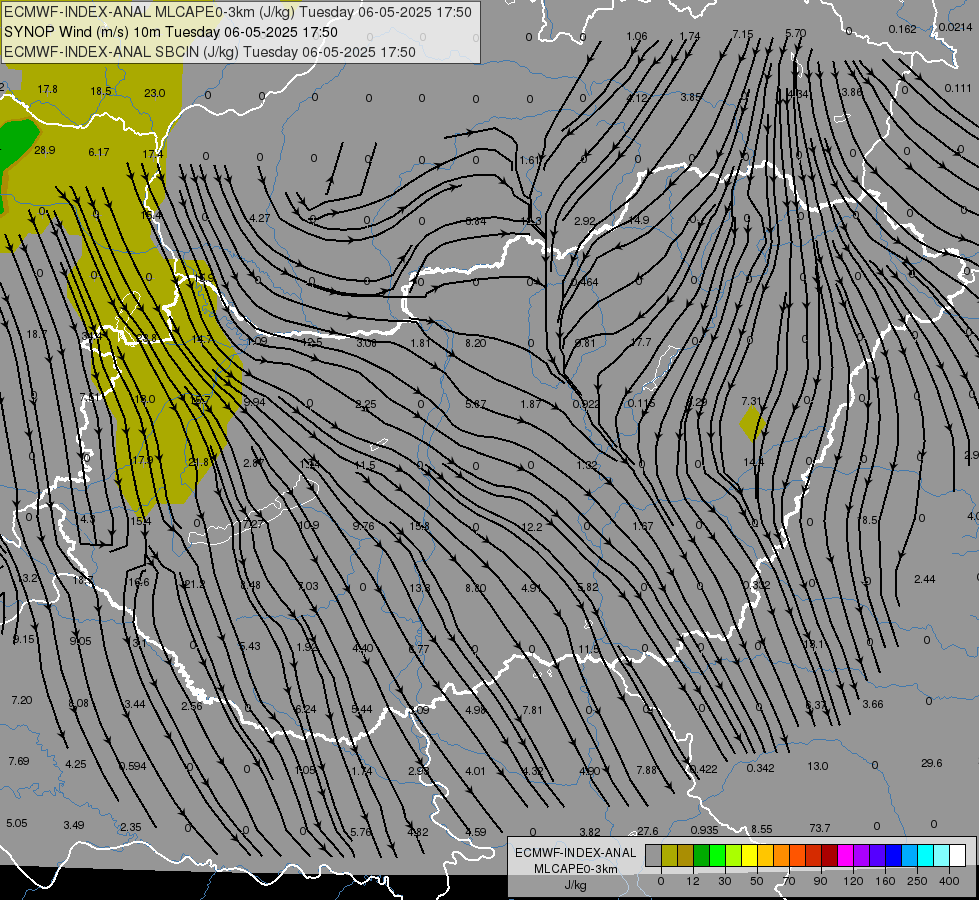The image size is (979, 900).
Task: Click the legend scale label 160
Action: tap(885, 881)
